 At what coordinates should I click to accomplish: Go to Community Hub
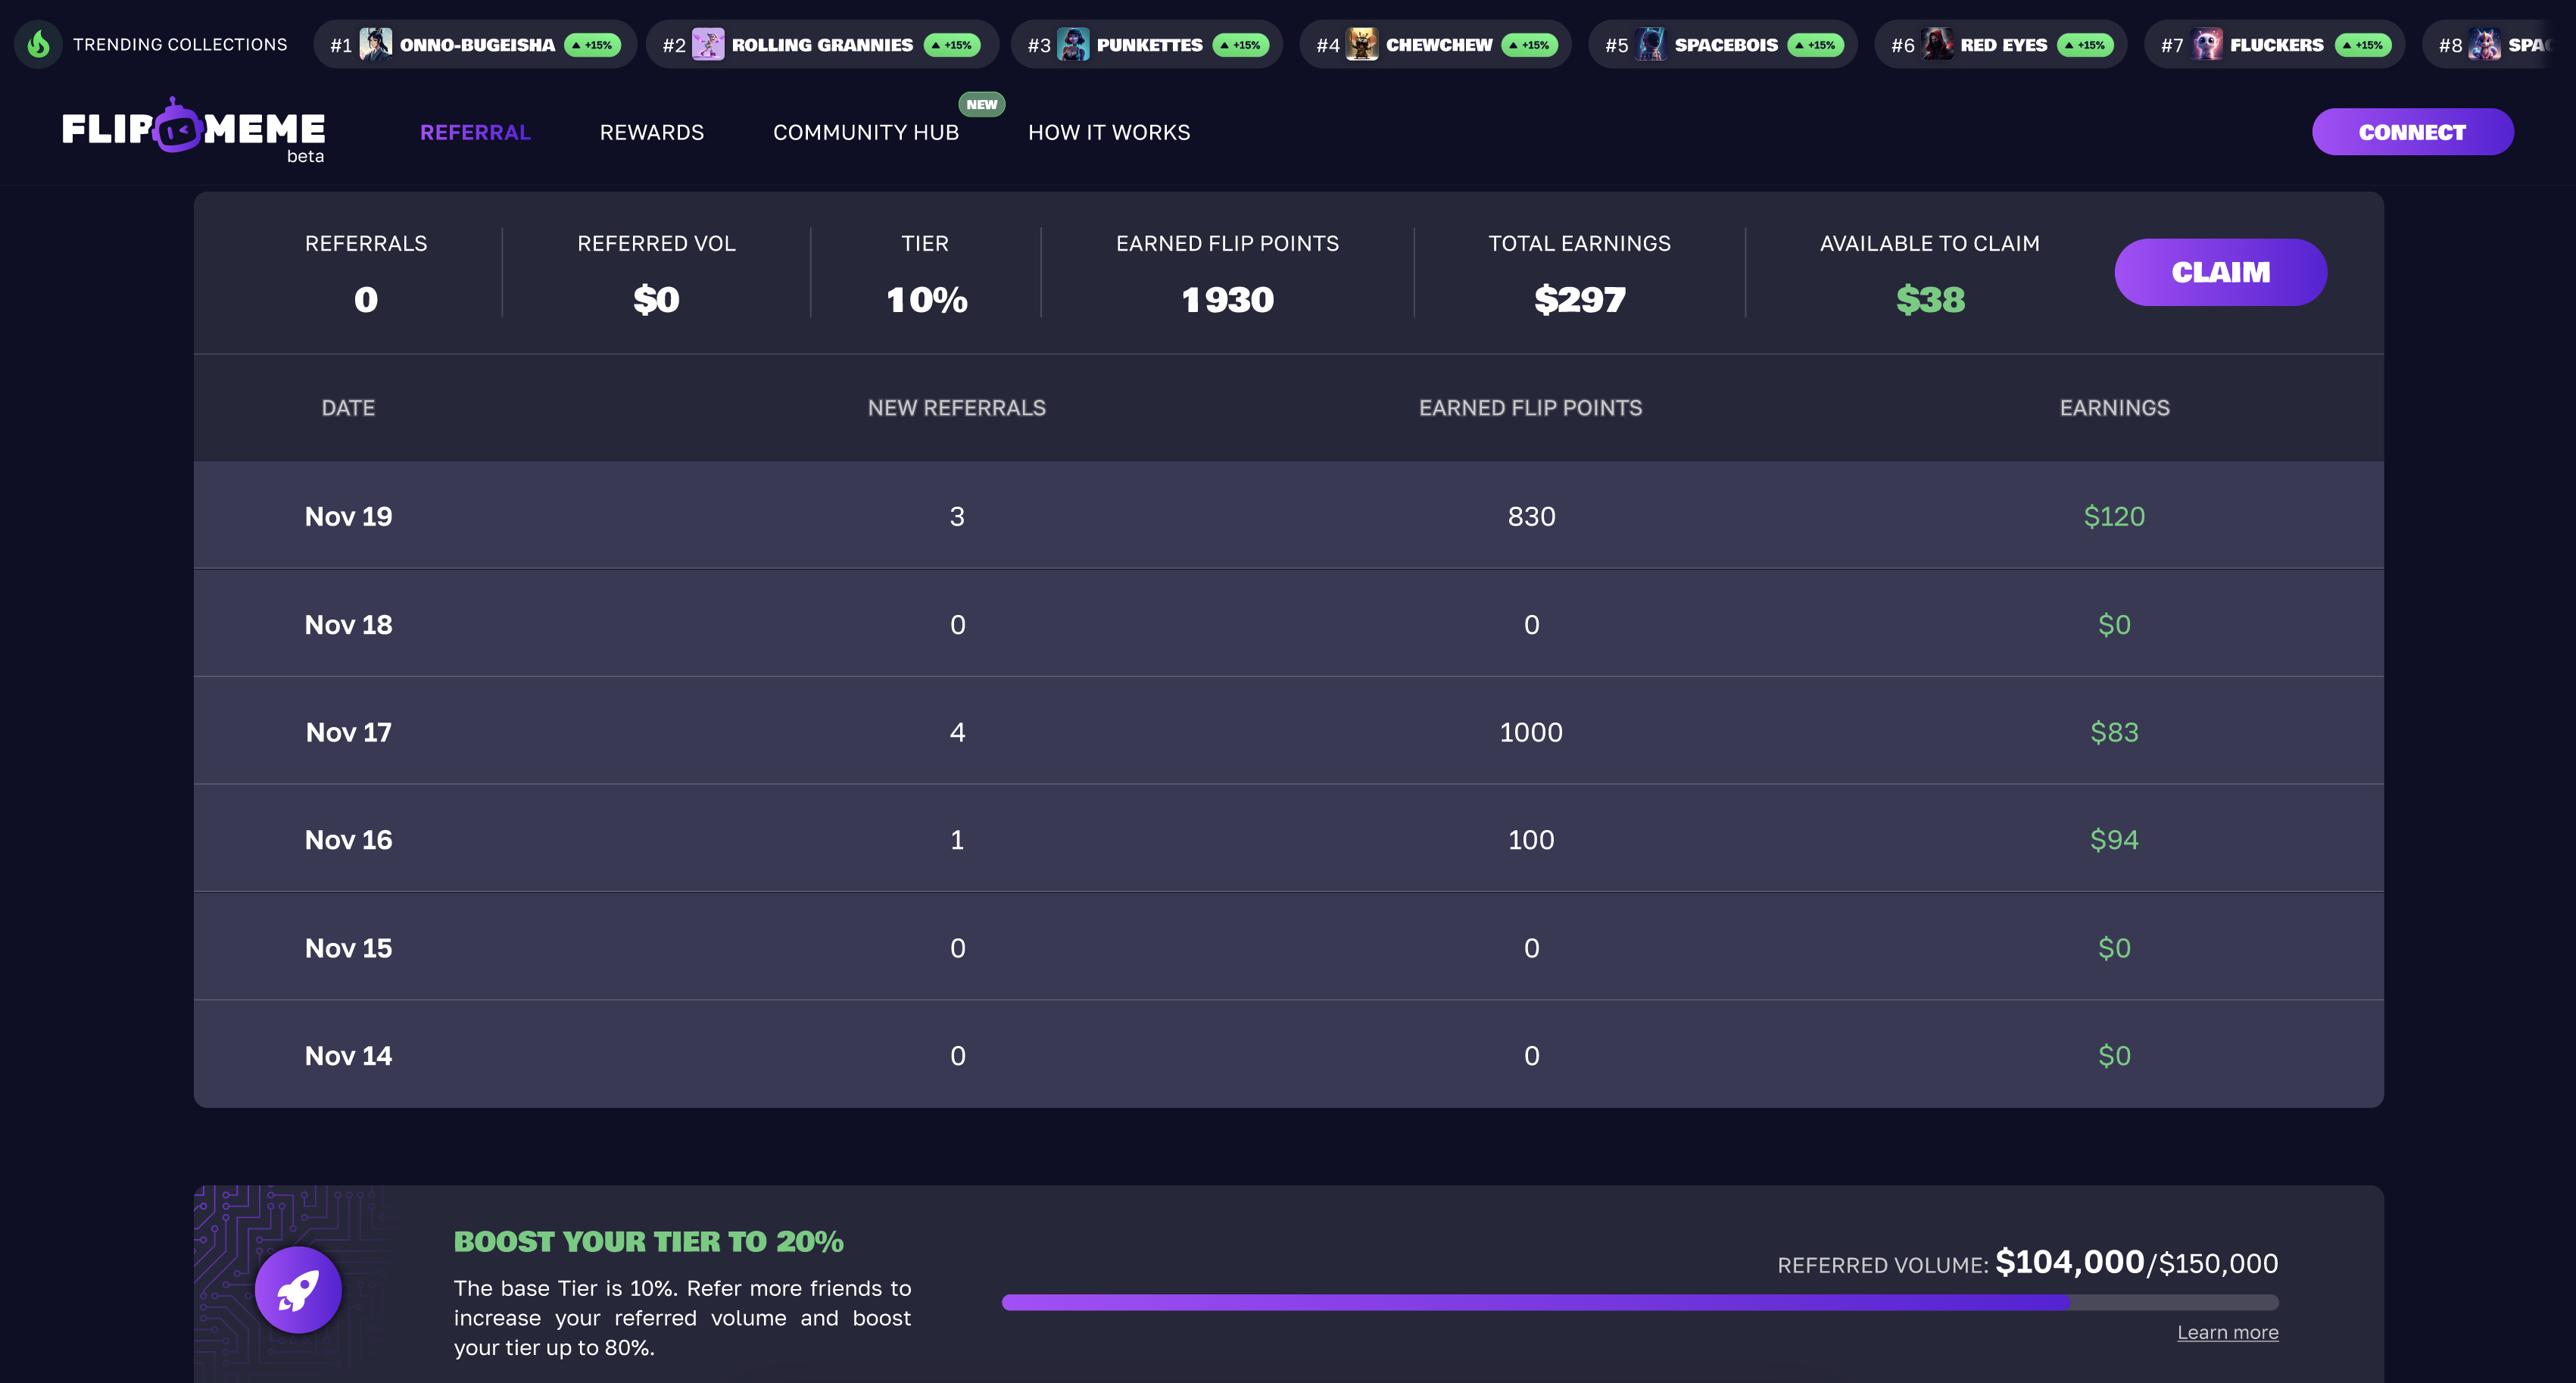(x=866, y=132)
